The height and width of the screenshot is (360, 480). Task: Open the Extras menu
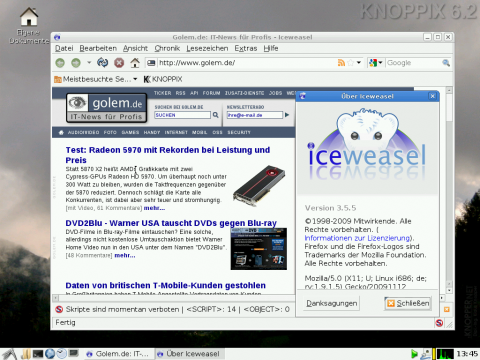click(x=246, y=48)
